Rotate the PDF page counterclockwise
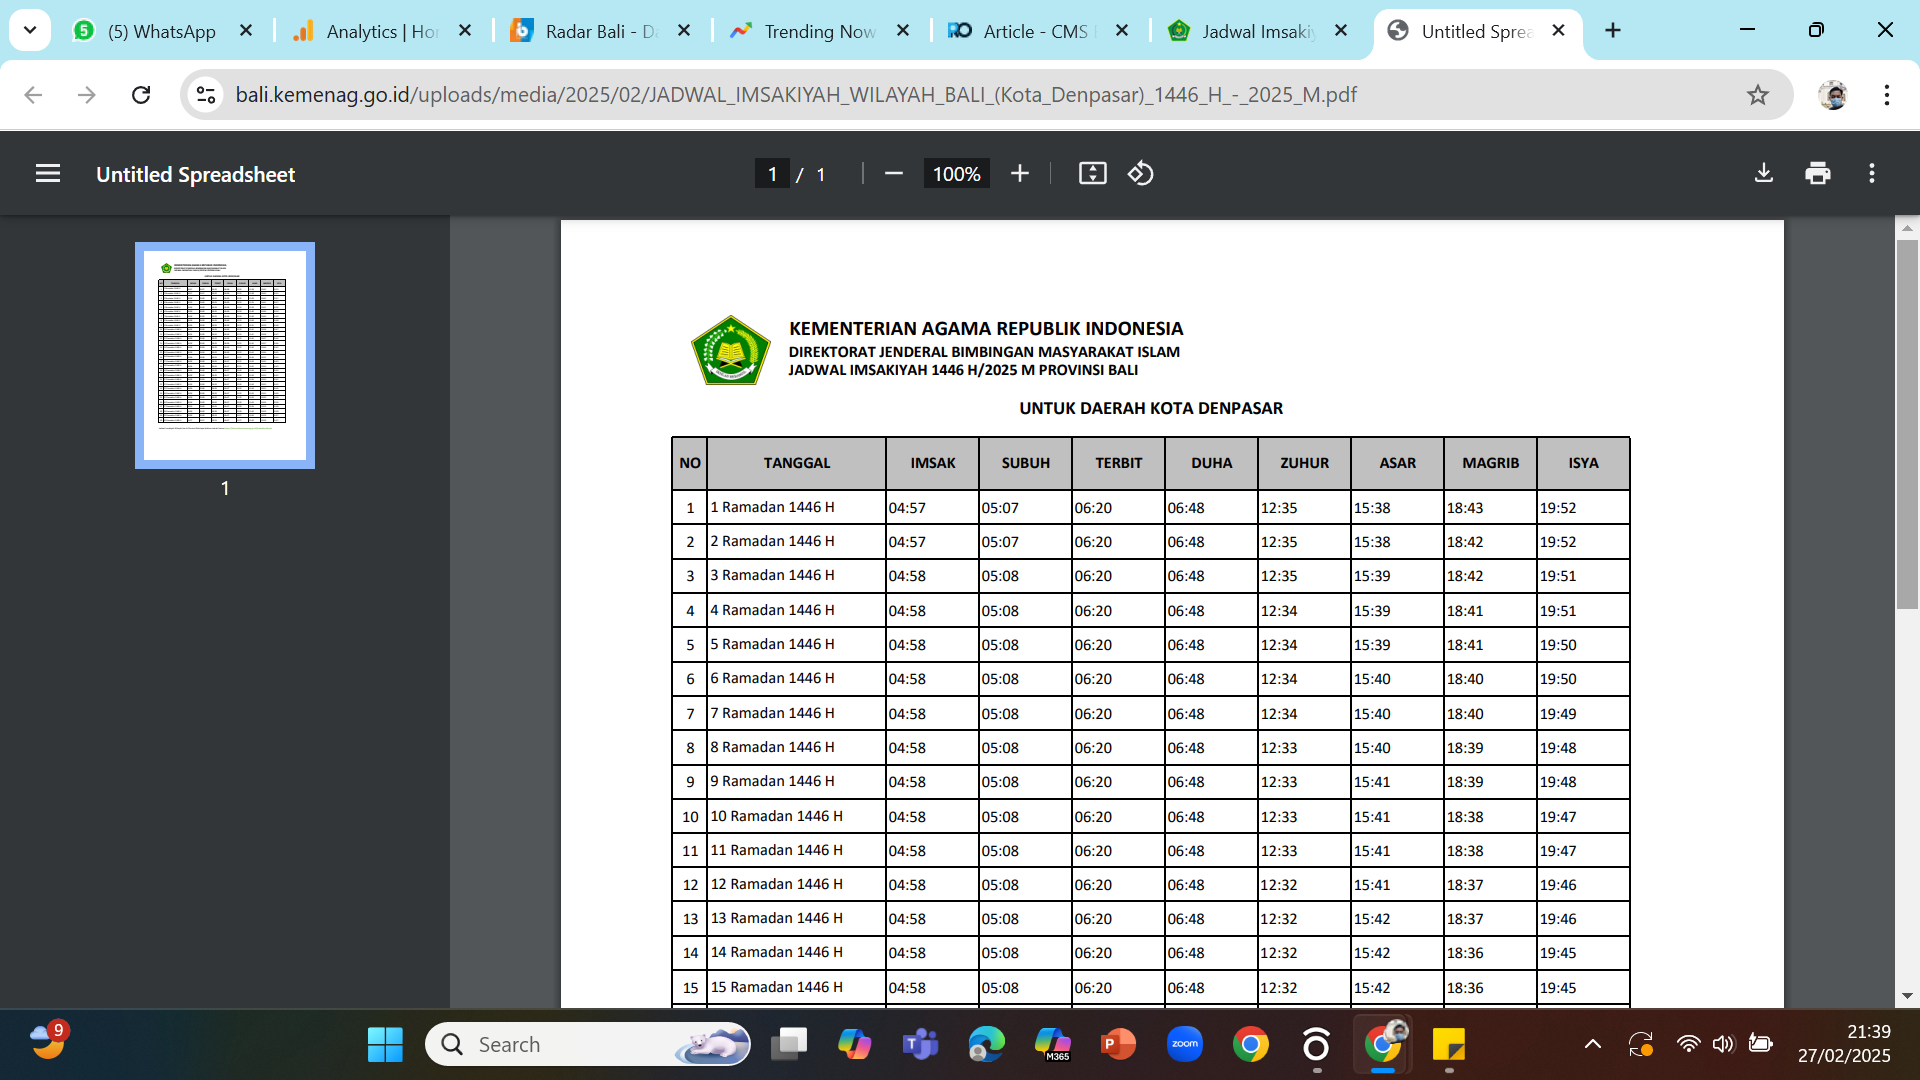Screen dimensions: 1920x1080 coord(1141,173)
